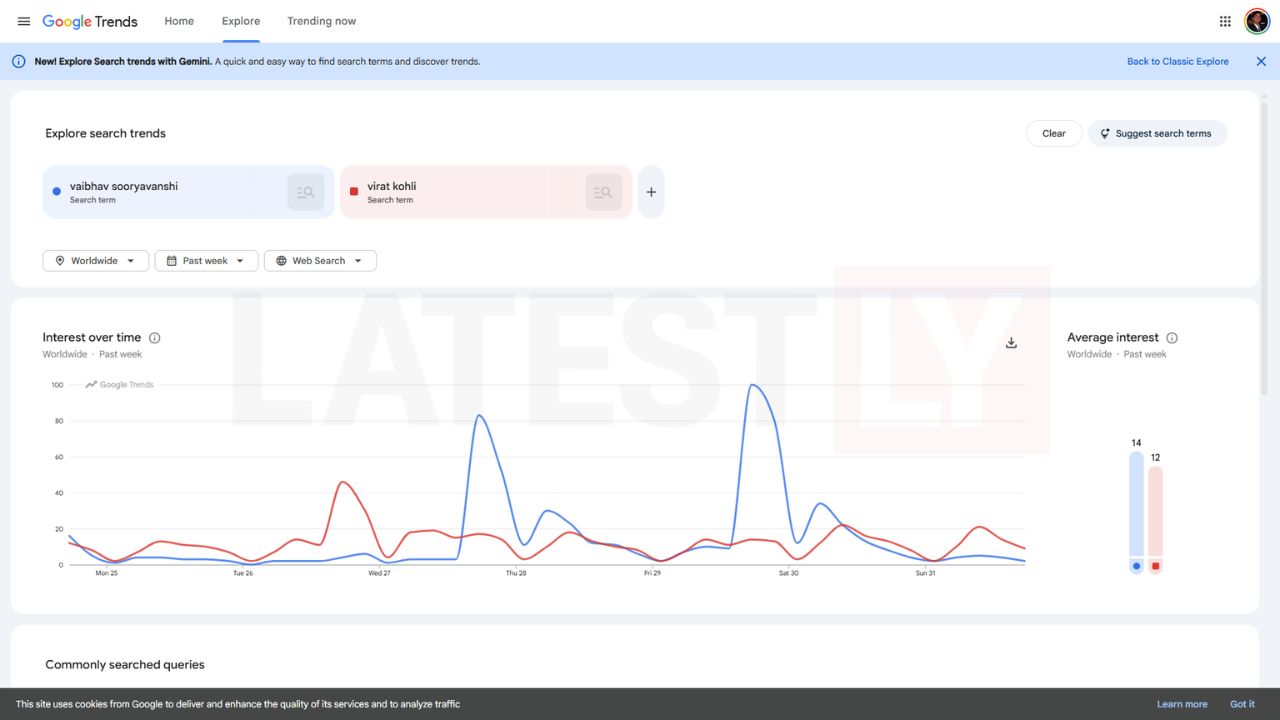Click the Thu 28 date label

516,573
